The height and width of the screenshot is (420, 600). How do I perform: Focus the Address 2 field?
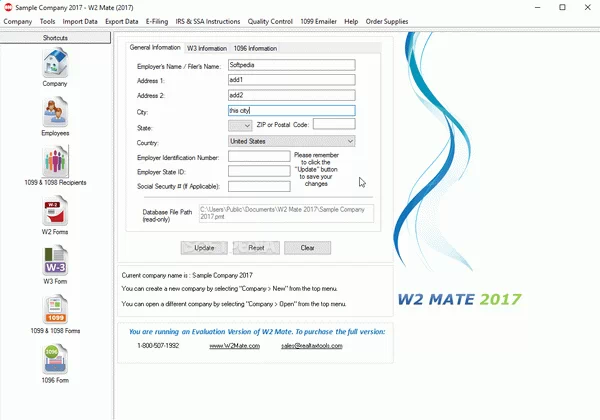pyautogui.click(x=292, y=95)
